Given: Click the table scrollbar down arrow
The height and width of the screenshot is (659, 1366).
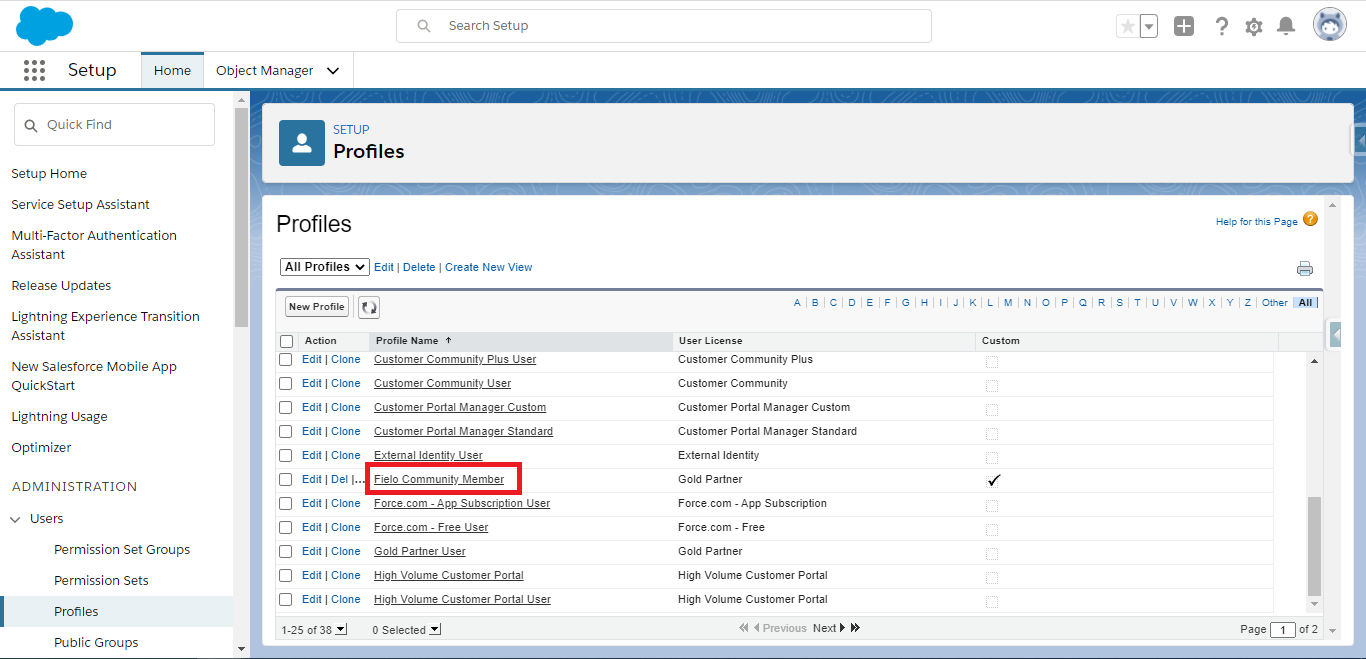Looking at the screenshot, I should point(1315,604).
